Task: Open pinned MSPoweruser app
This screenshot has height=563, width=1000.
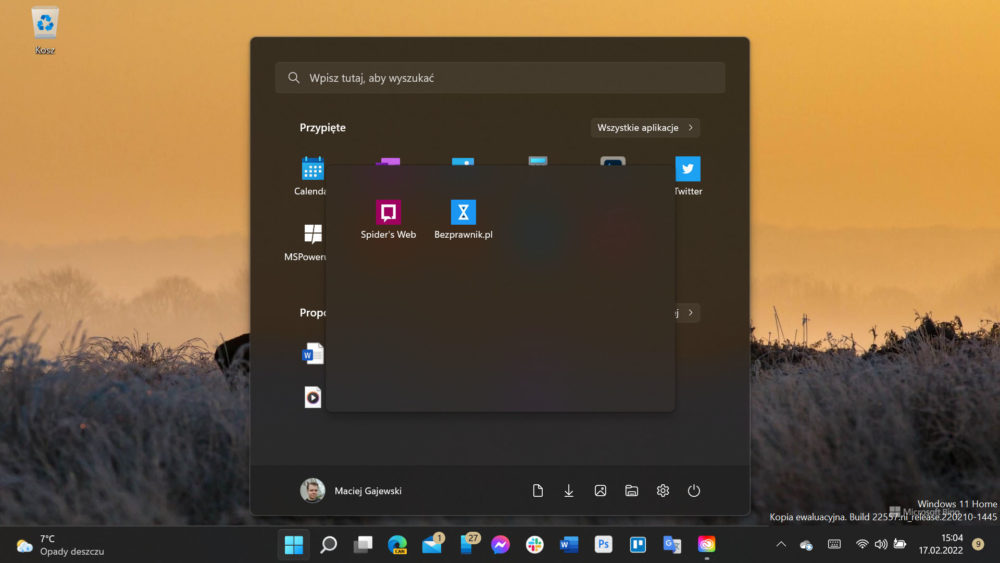Action: coord(306,242)
